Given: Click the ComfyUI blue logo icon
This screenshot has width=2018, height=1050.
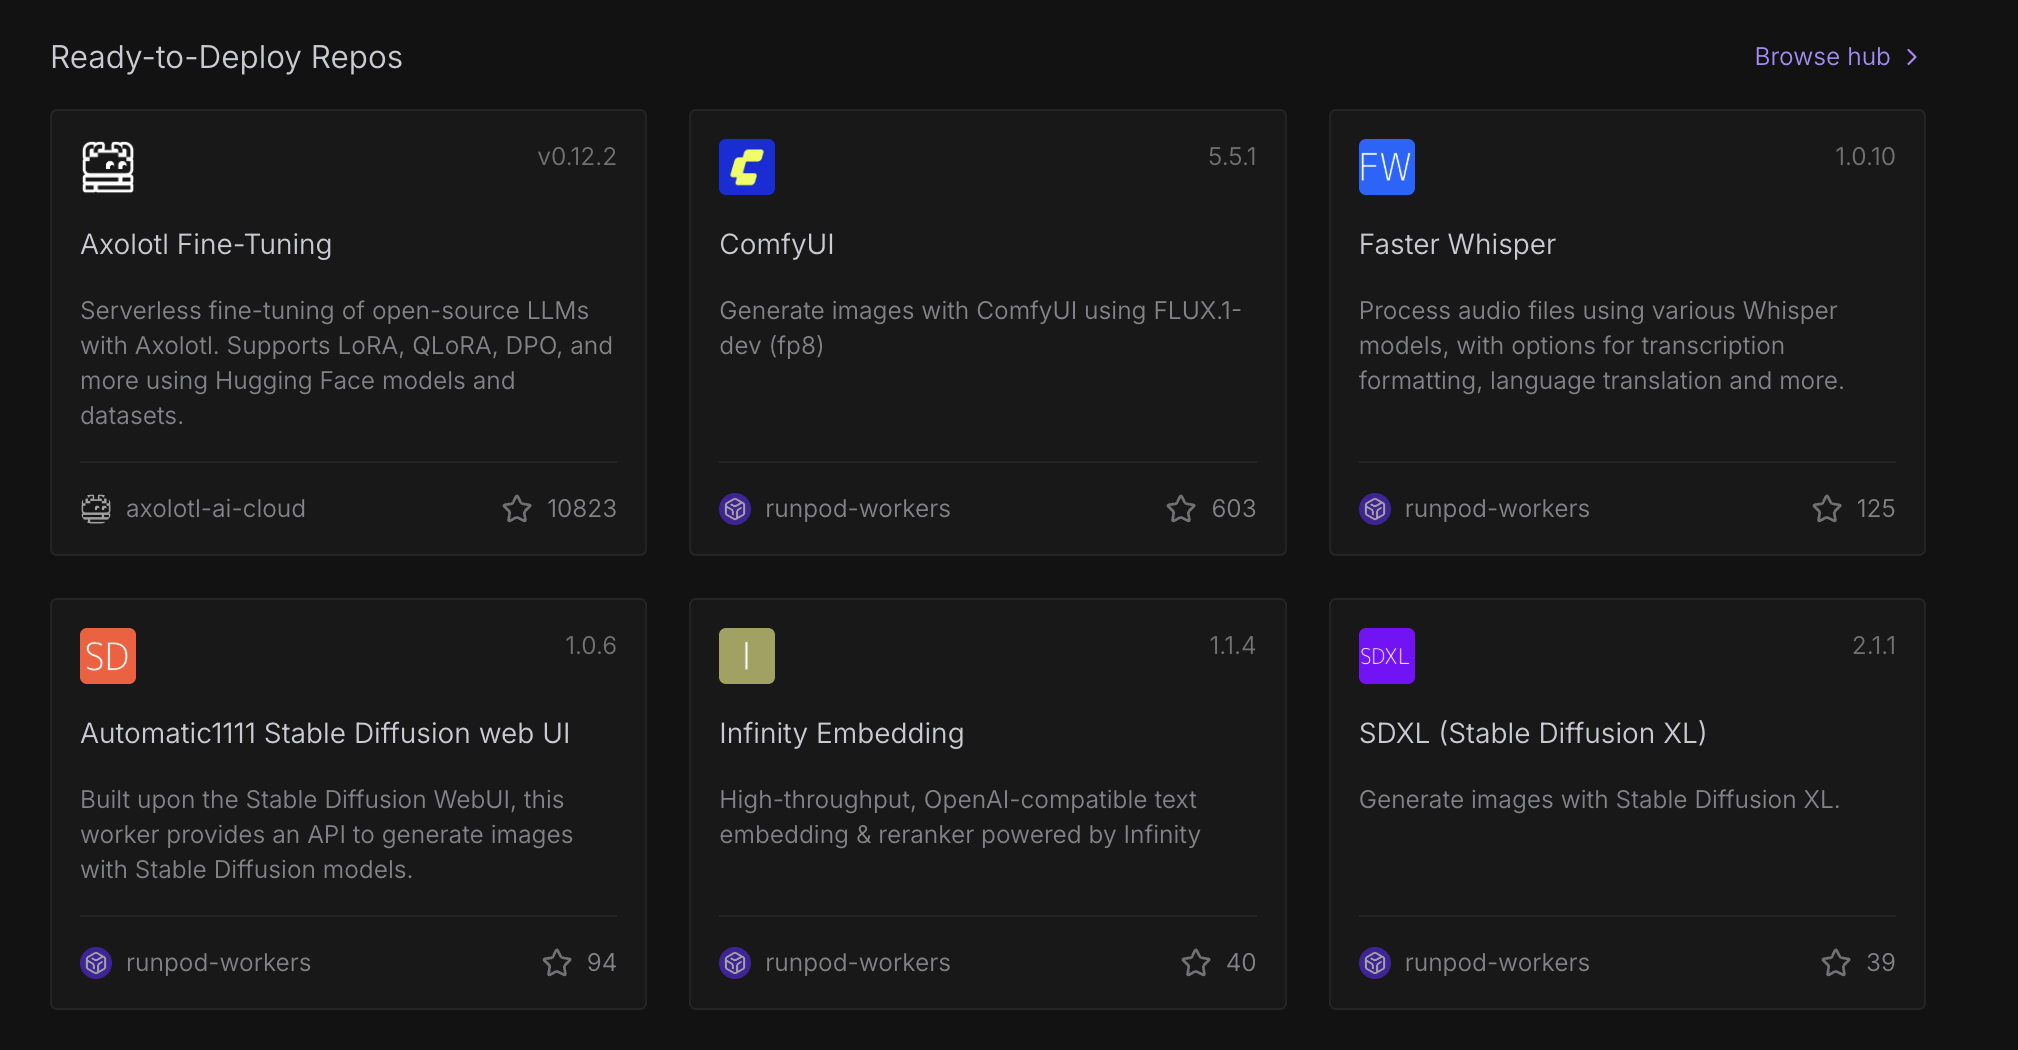Looking at the screenshot, I should pos(746,167).
